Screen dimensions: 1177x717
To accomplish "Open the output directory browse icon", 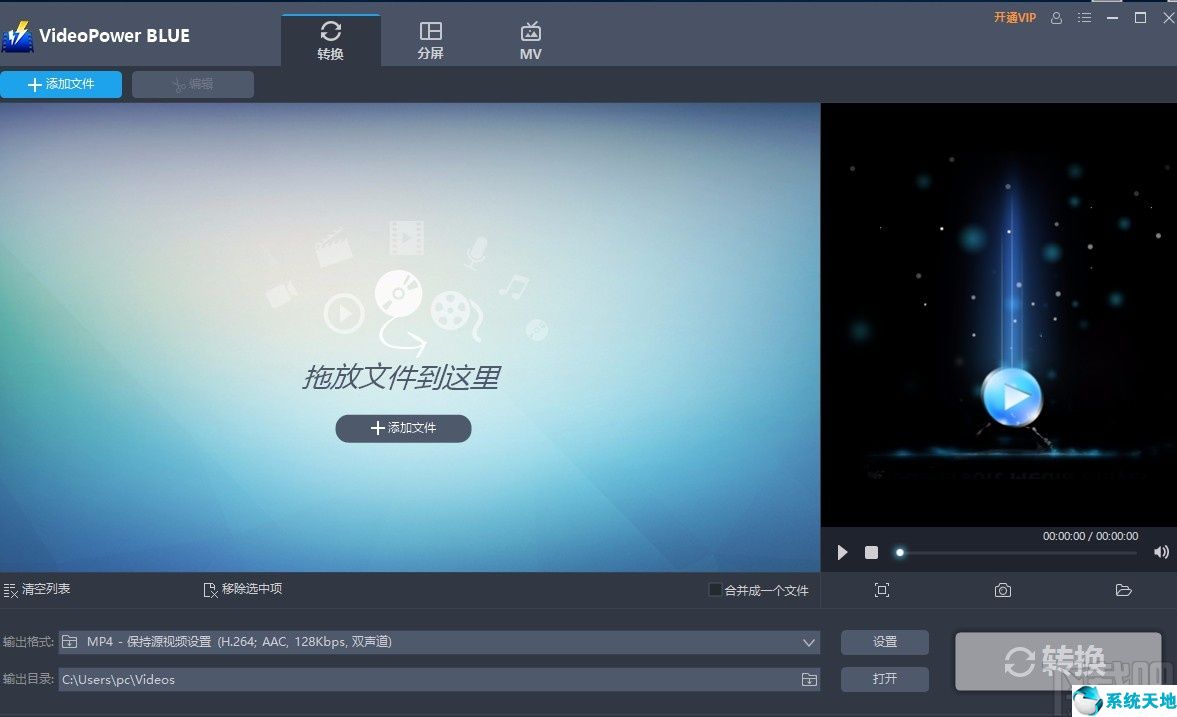I will pos(808,679).
